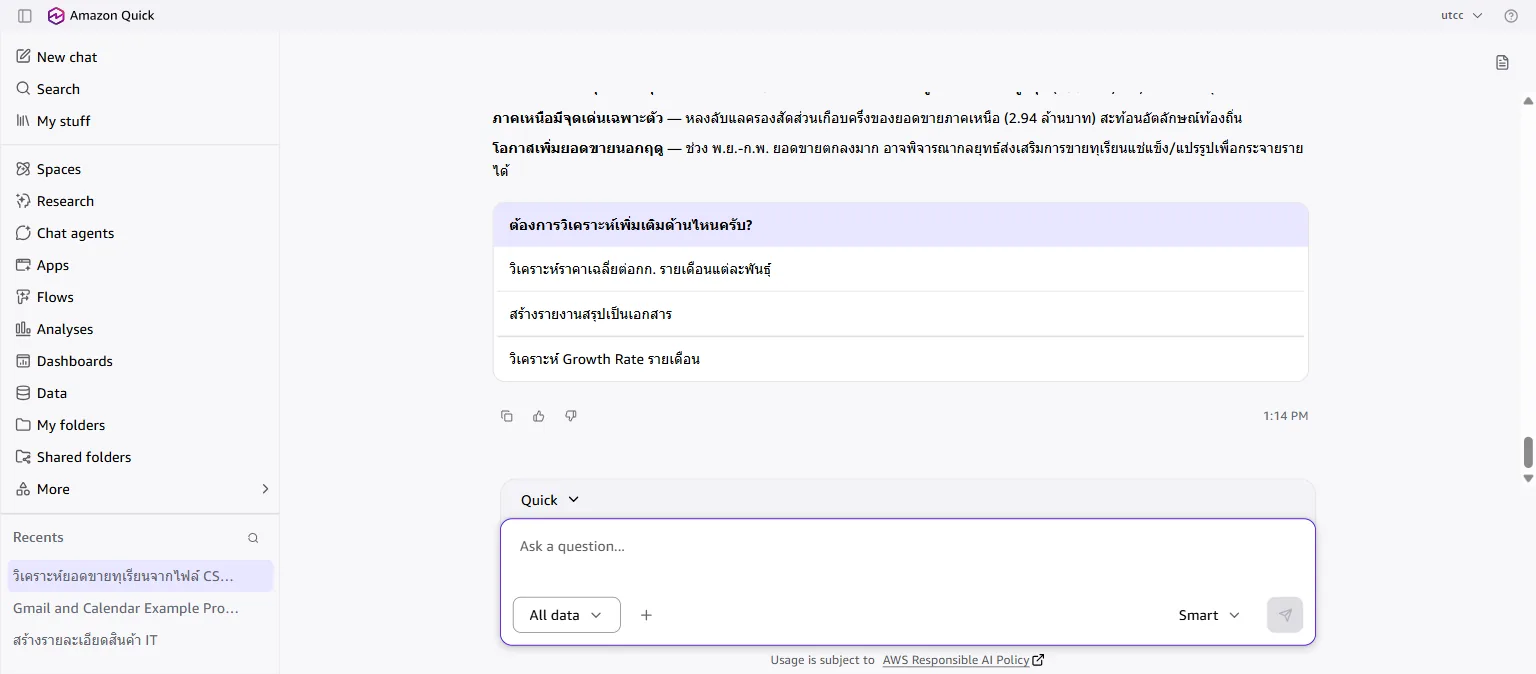Open Shared folders label
This screenshot has width=1536, height=674.
(84, 457)
